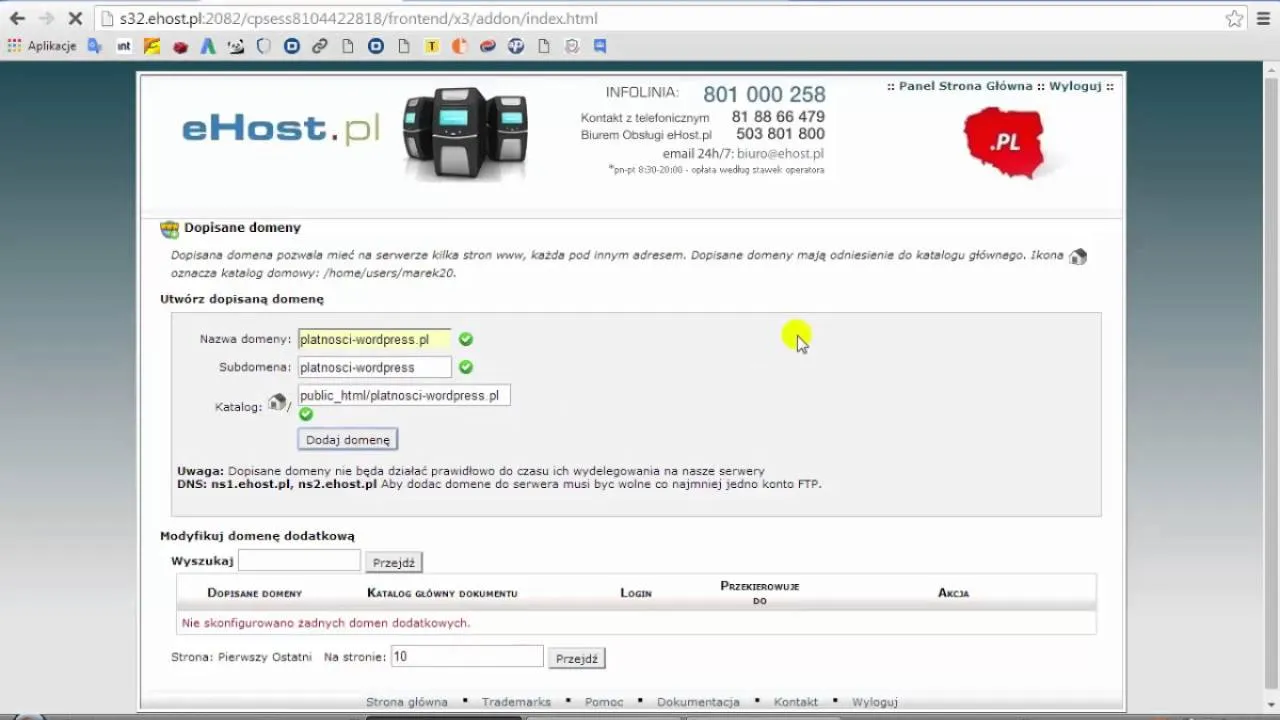Open footer Strona główna link
Viewport: 1280px width, 720px height.
pyautogui.click(x=407, y=702)
